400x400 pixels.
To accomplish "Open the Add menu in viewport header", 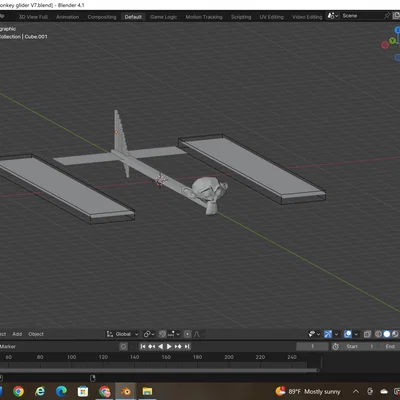I will point(17,334).
